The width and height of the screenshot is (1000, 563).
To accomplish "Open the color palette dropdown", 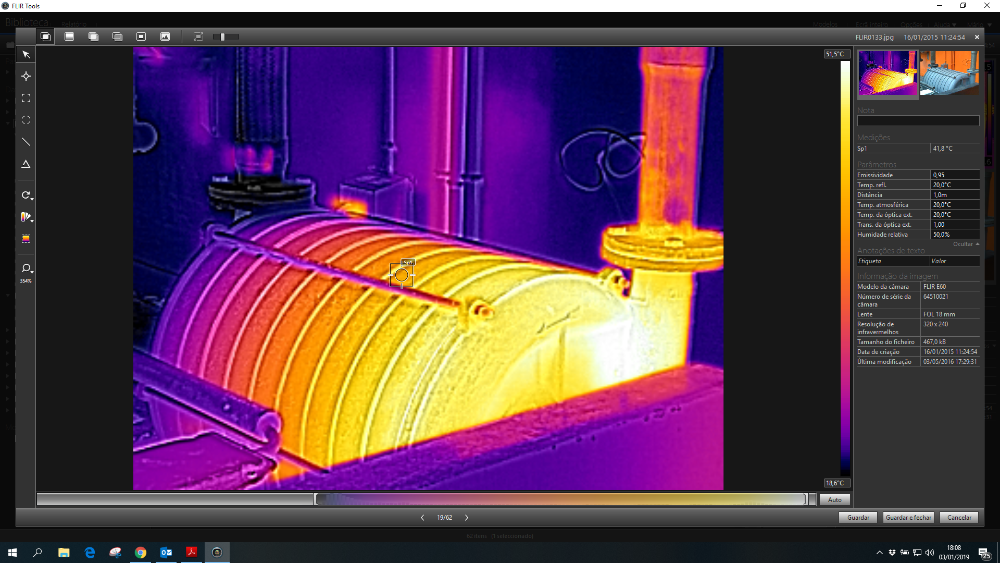I will [27, 217].
